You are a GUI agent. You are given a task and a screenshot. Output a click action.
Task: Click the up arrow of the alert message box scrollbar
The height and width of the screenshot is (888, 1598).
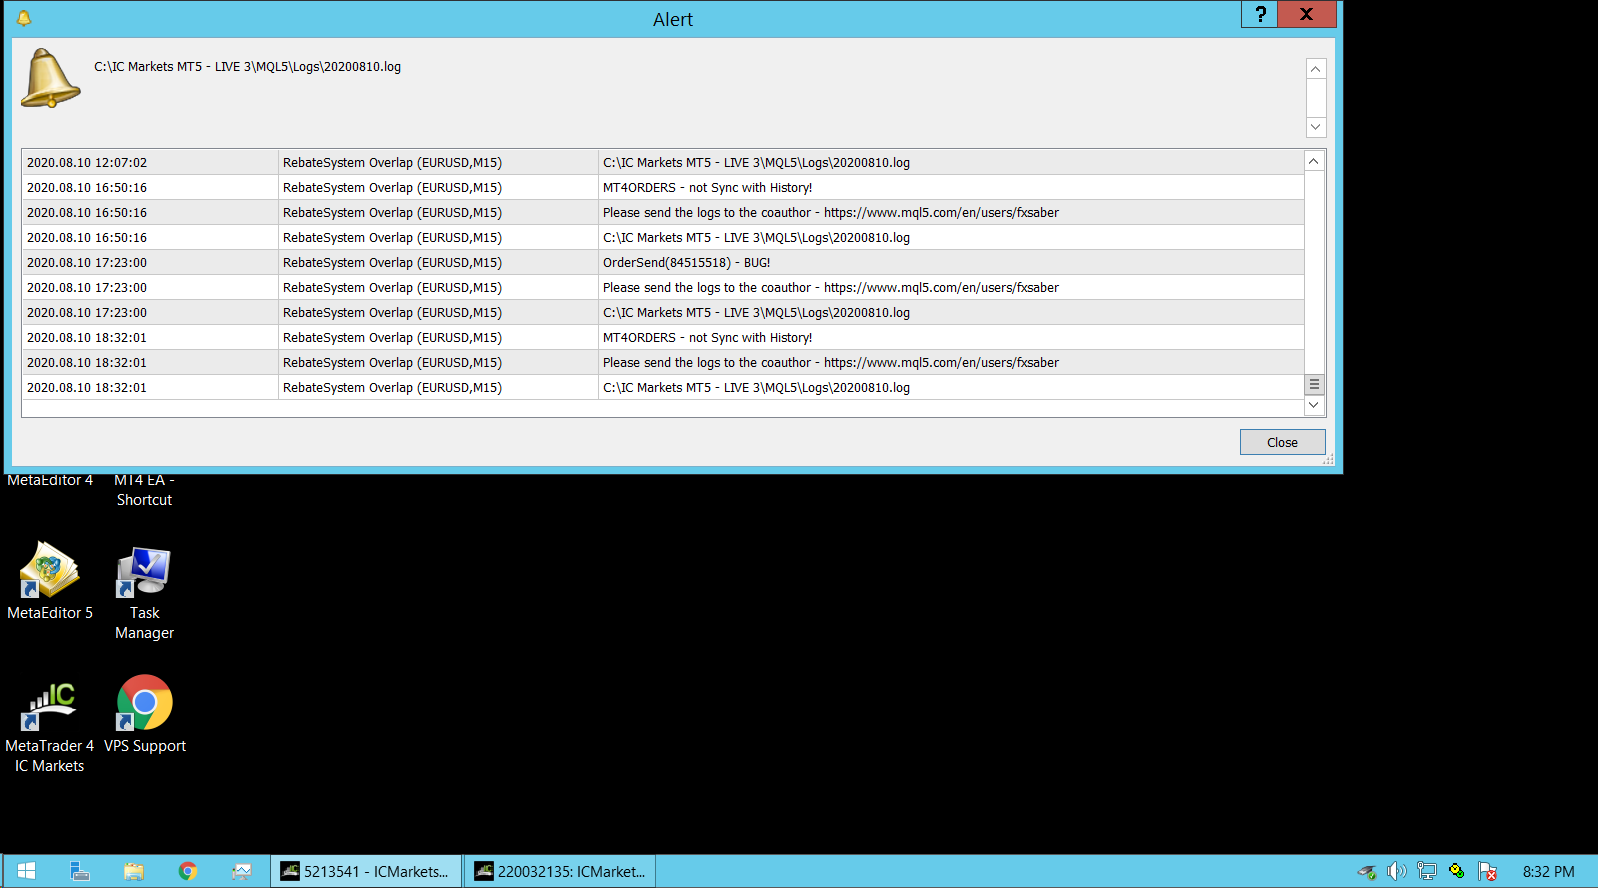point(1316,68)
